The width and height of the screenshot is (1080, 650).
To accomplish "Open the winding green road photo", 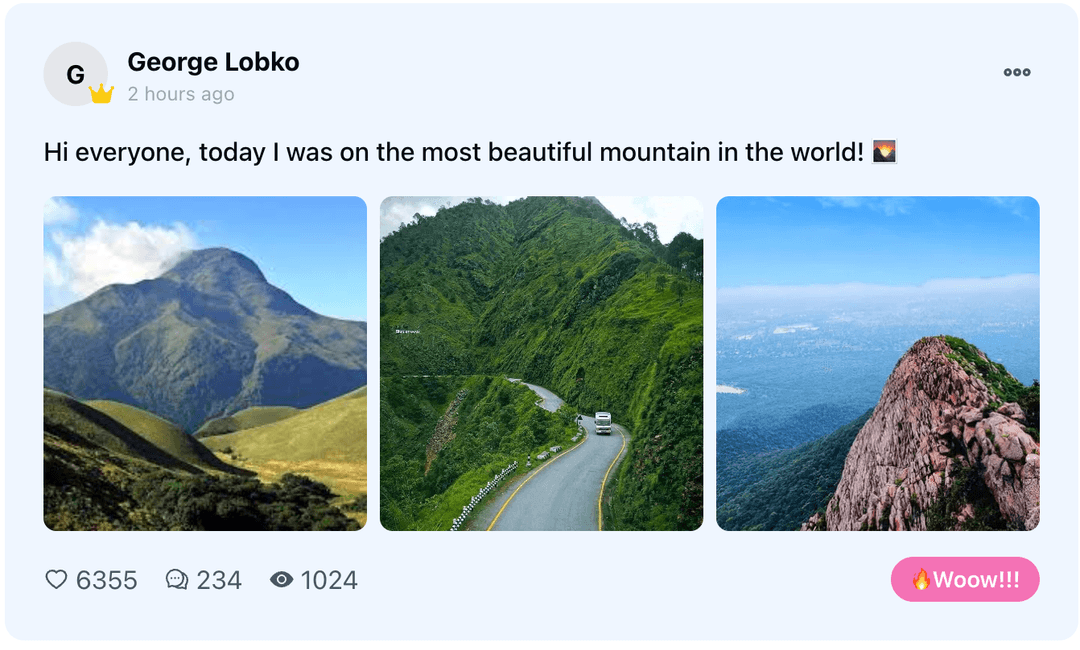I will coord(541,364).
